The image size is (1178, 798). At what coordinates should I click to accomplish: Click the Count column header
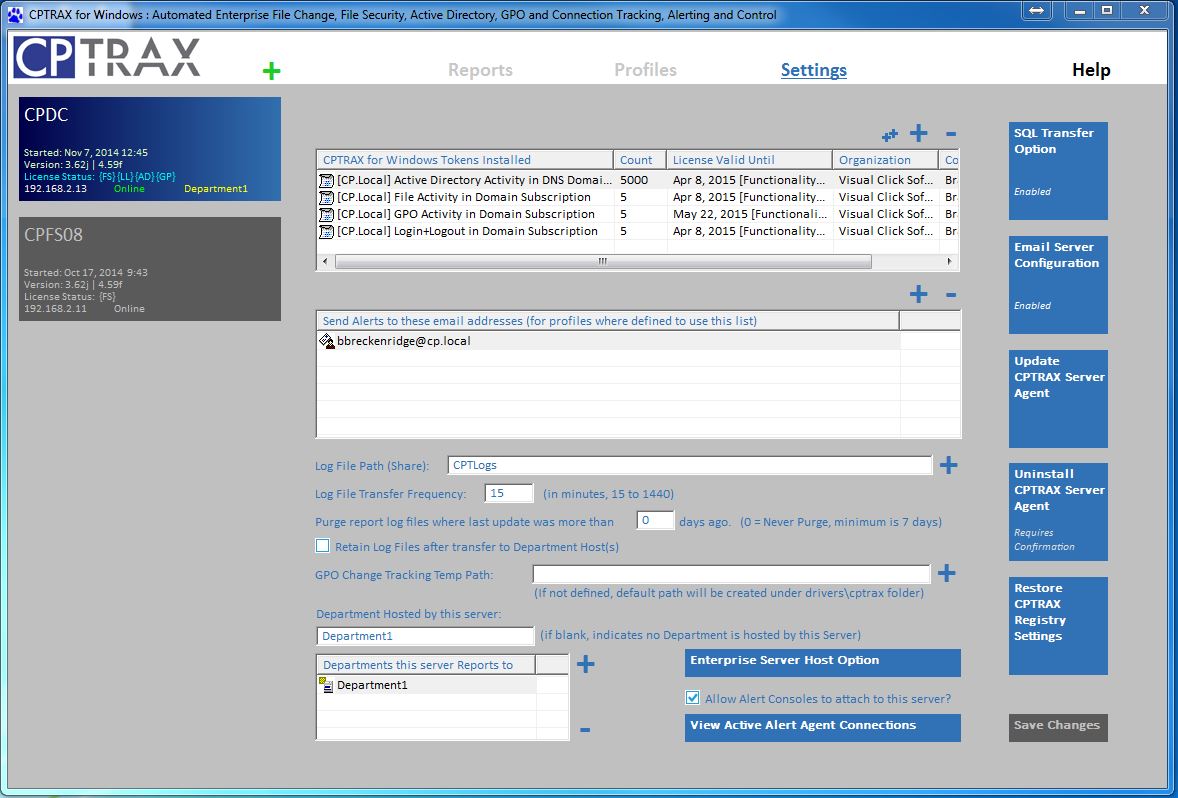click(x=639, y=159)
